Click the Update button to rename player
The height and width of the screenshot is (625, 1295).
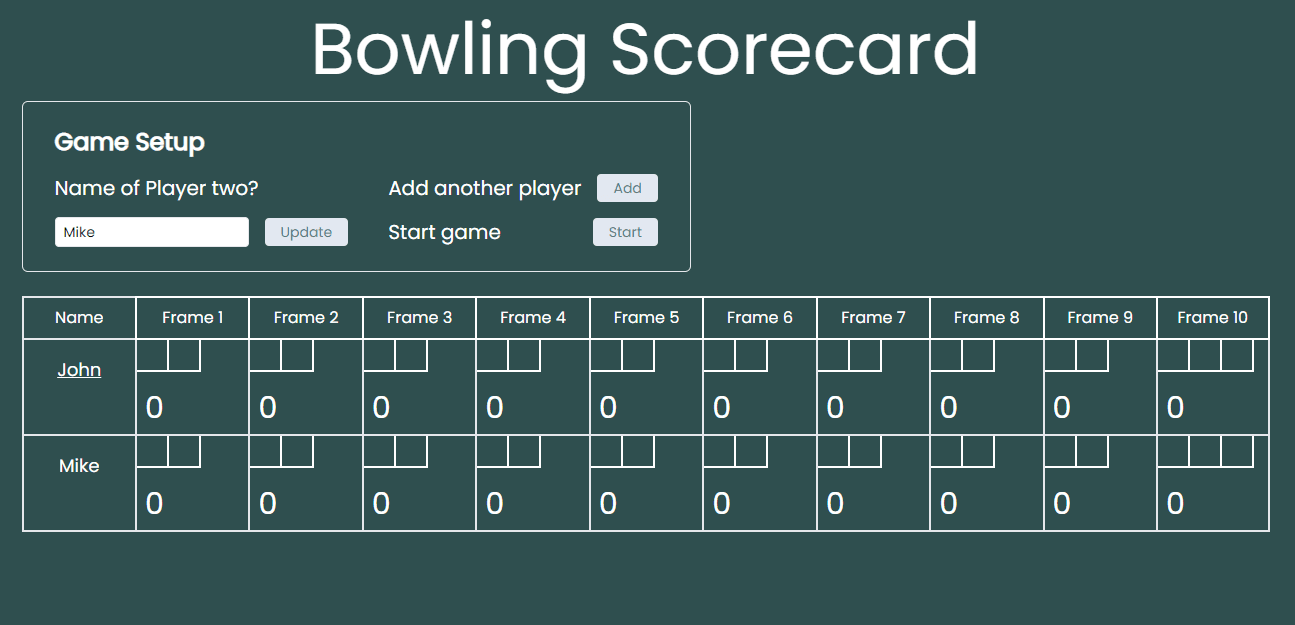(x=306, y=231)
